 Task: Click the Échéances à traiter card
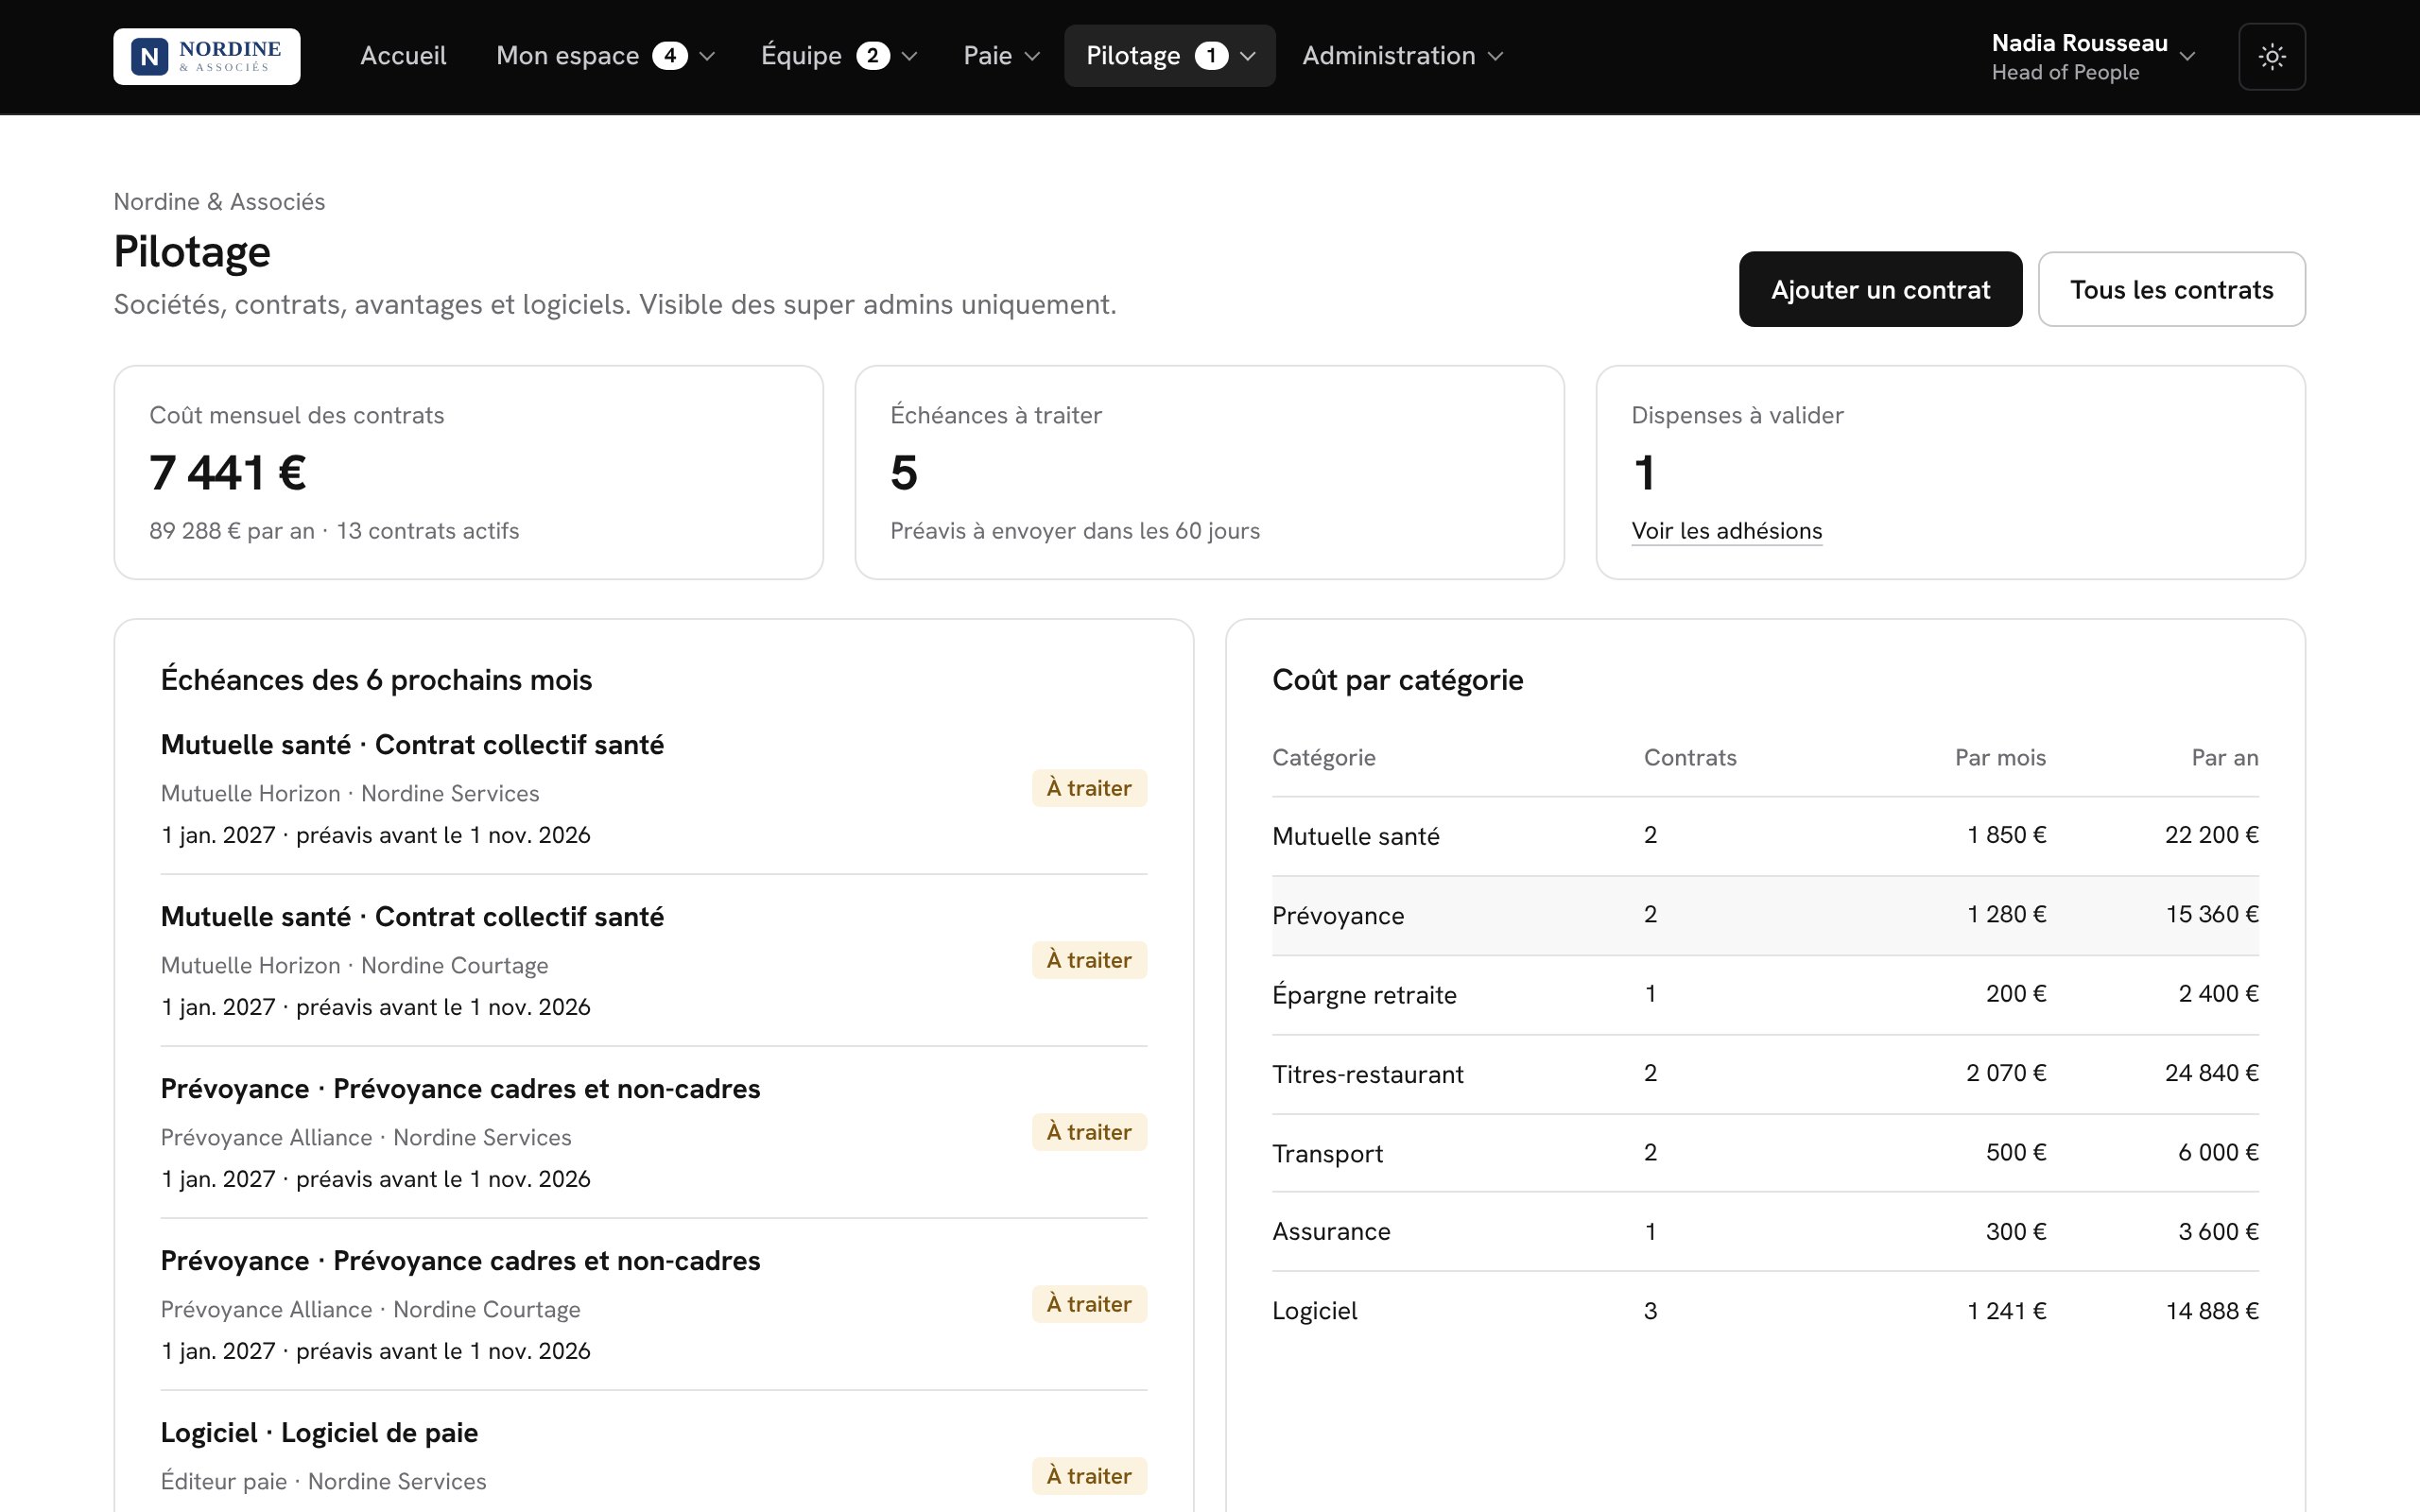pos(1209,472)
